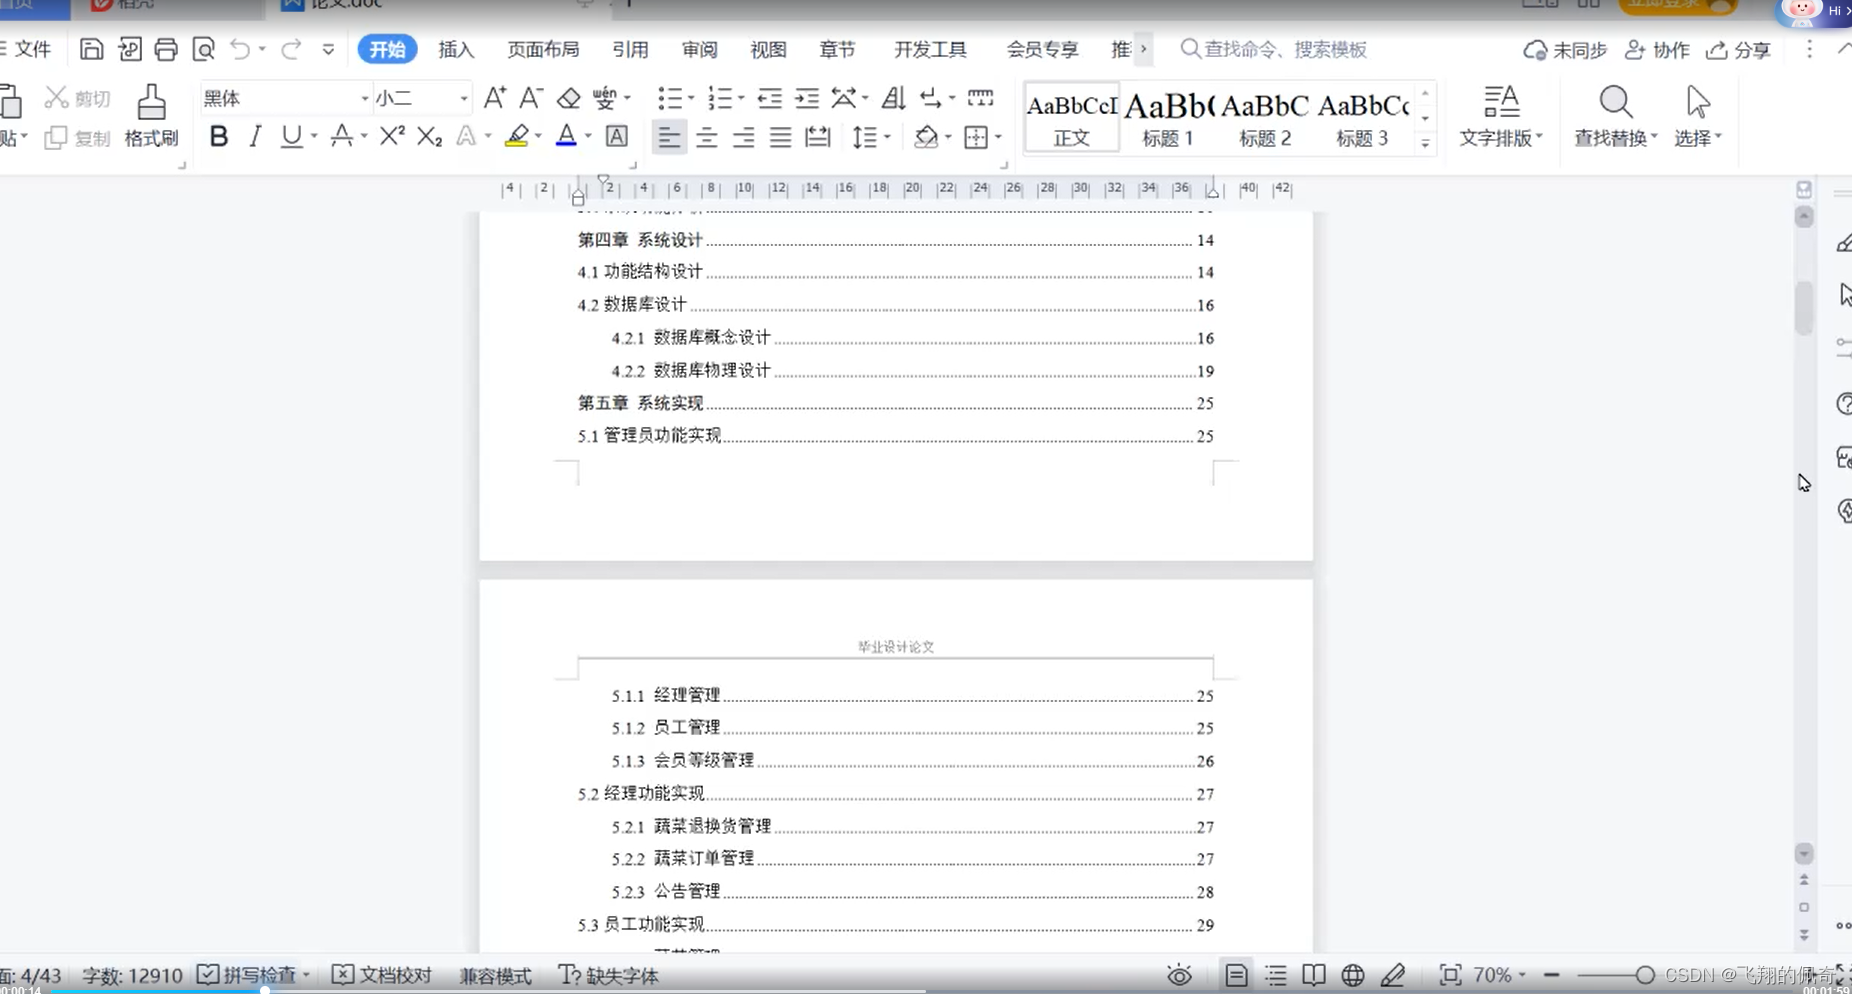
Task: Toggle center alignment
Action: click(x=706, y=136)
